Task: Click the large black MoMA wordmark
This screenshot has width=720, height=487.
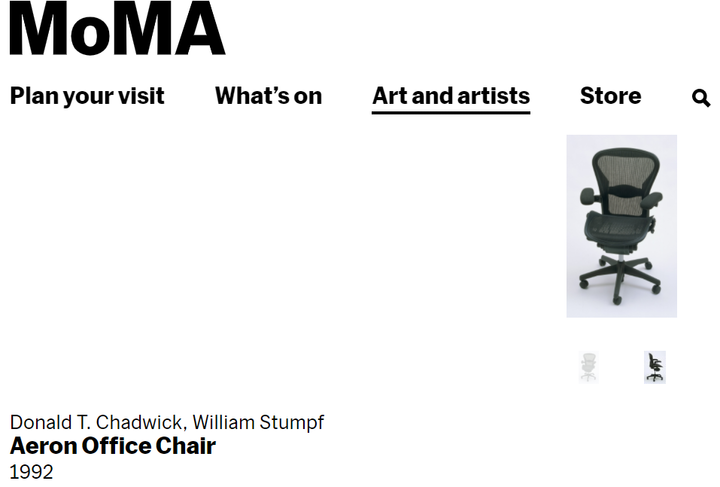Action: (x=118, y=28)
